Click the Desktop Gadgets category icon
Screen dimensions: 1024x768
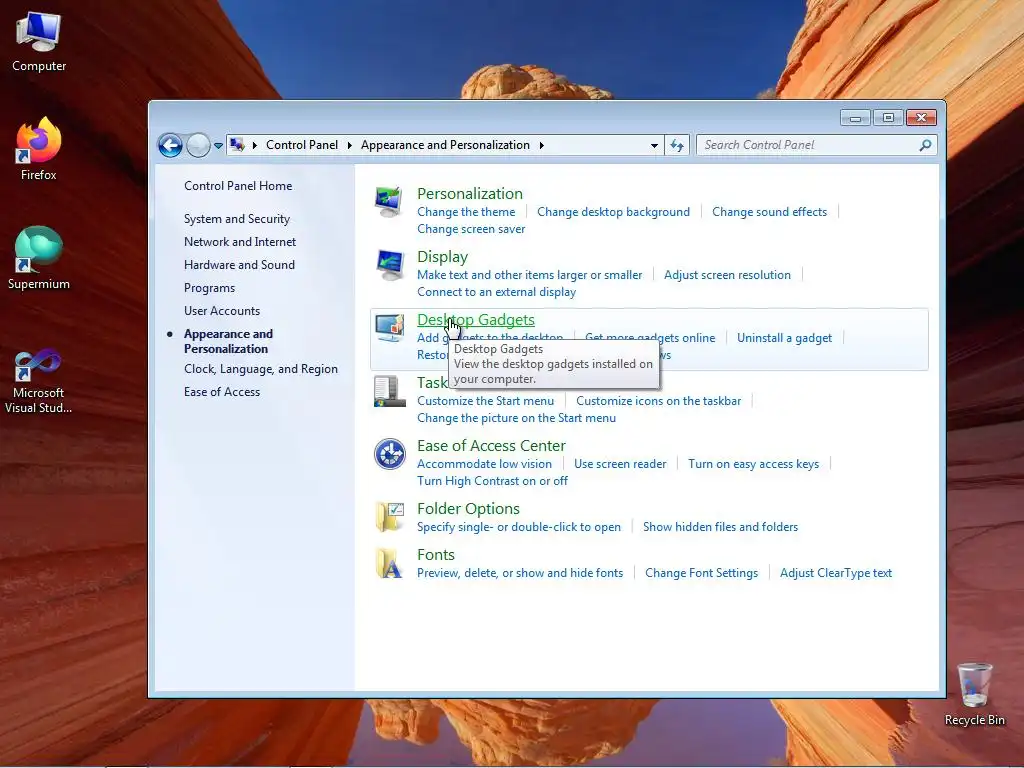[x=389, y=327]
